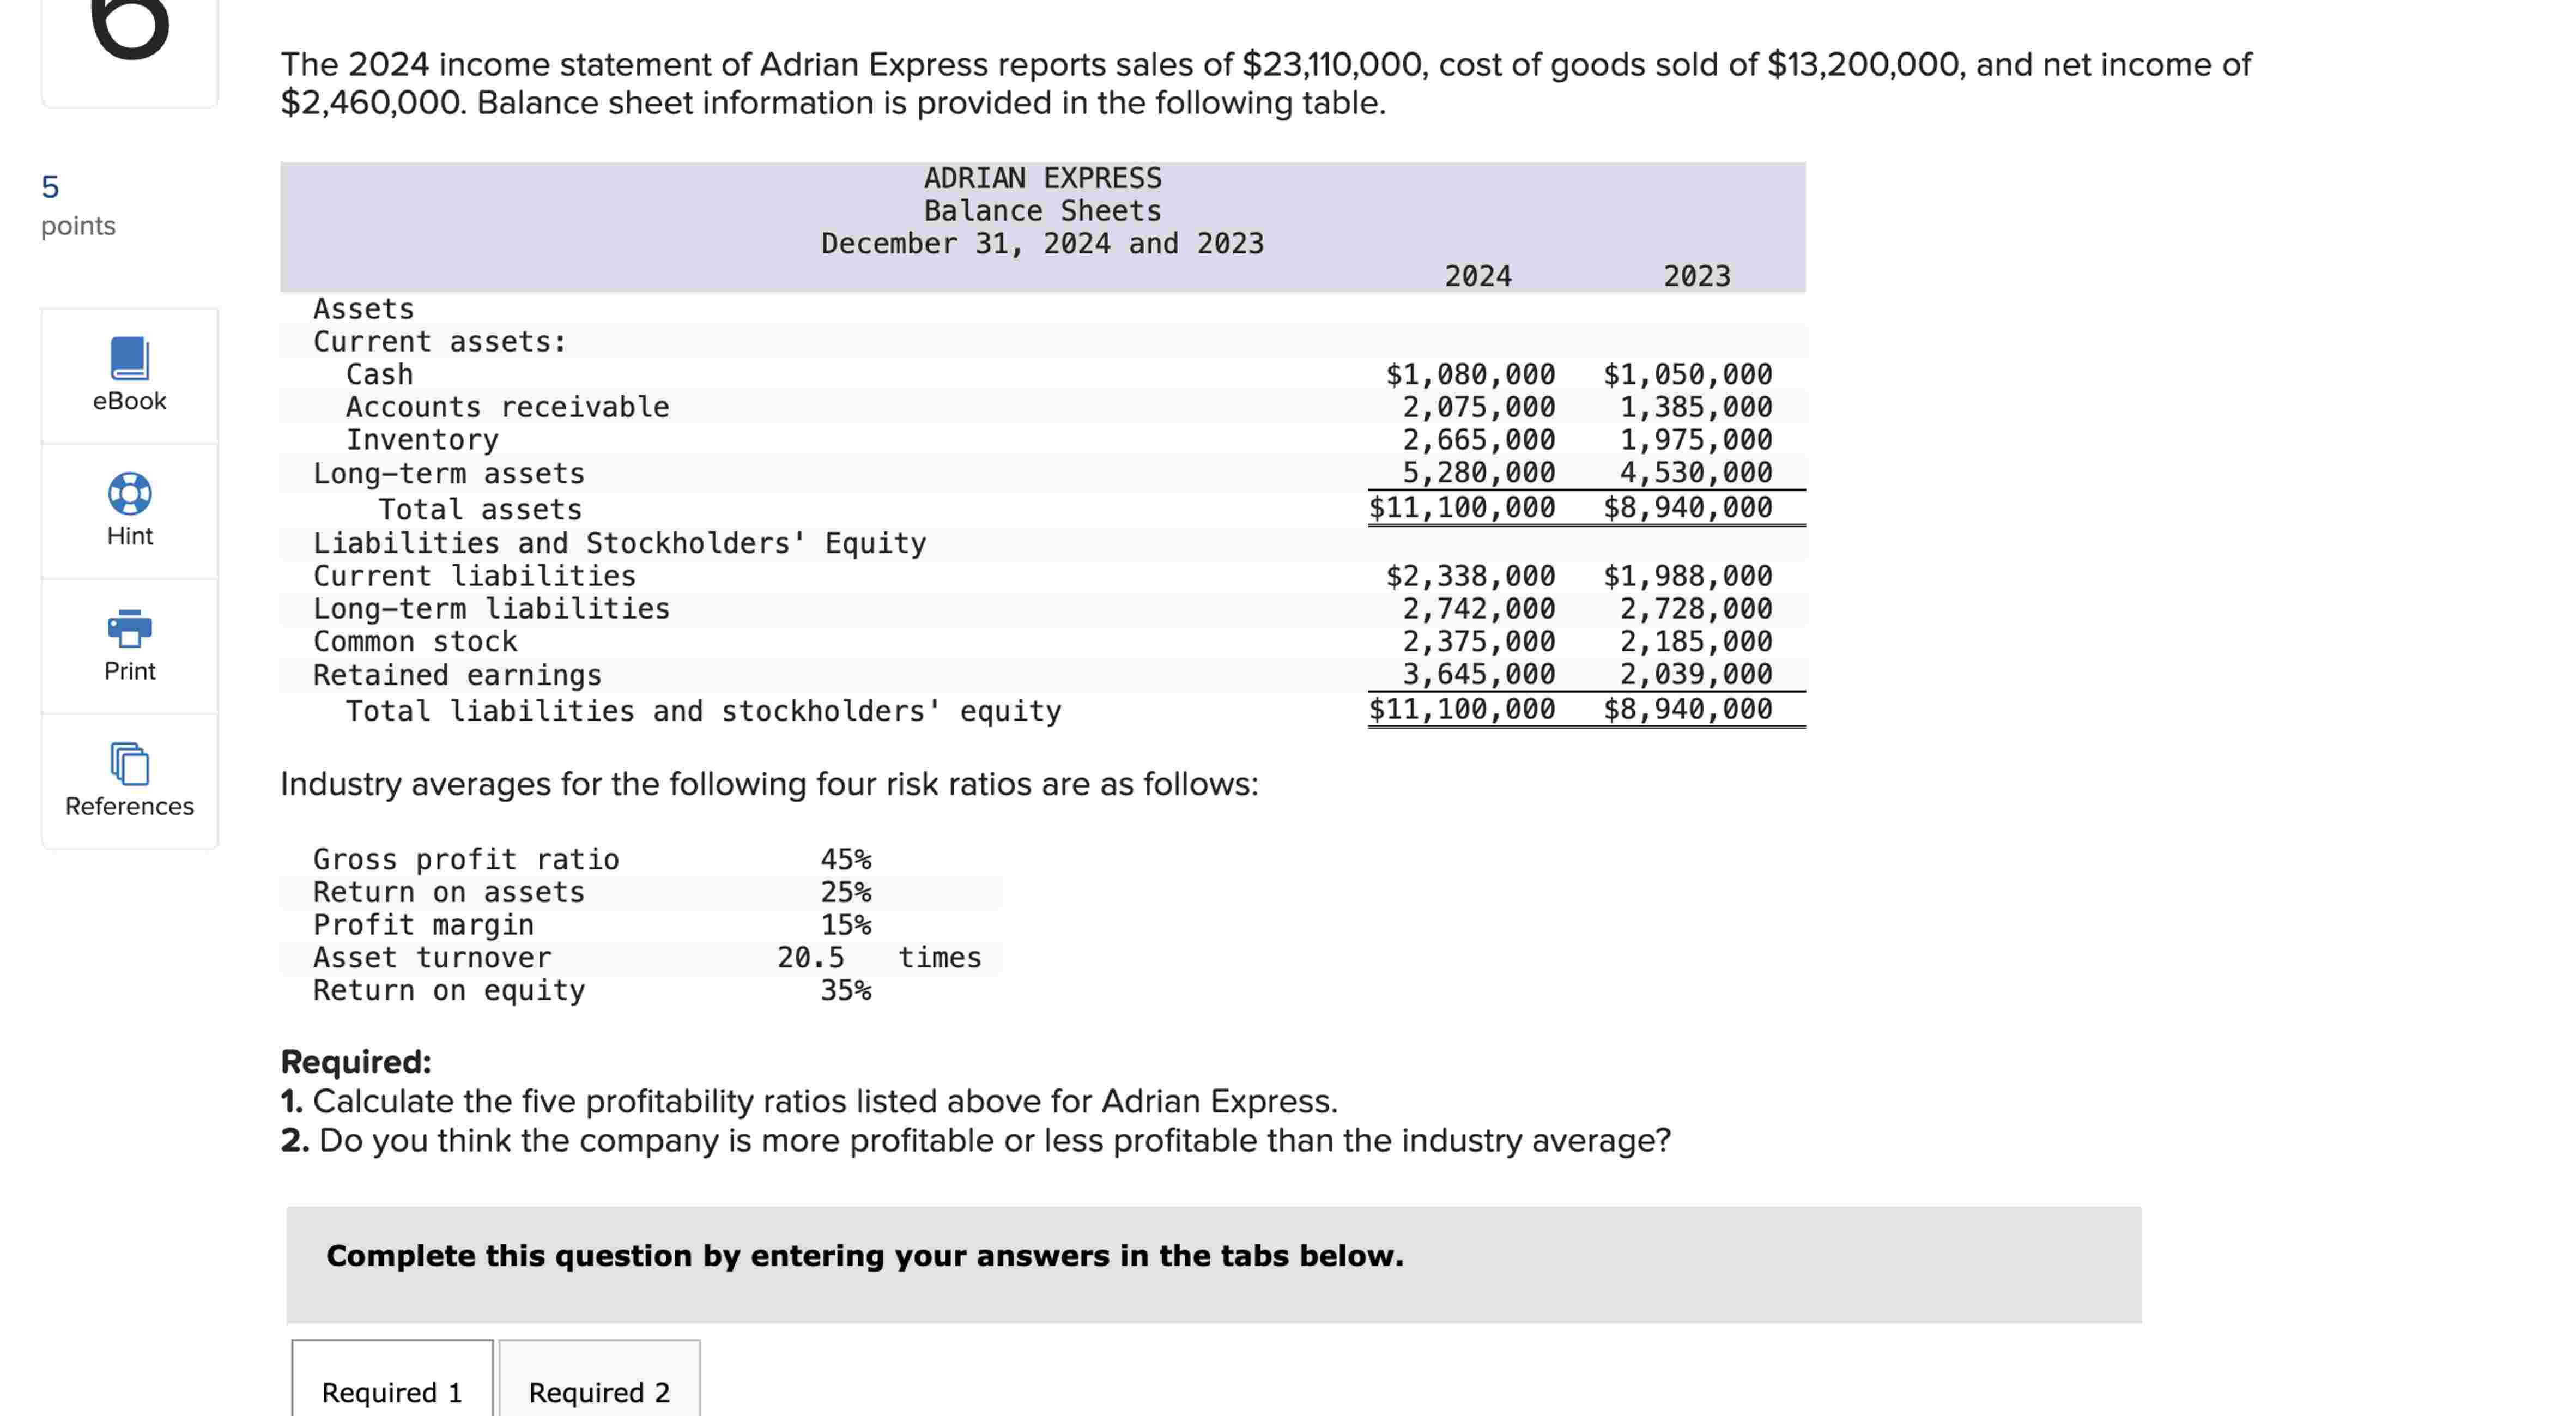
Task: Click the References label
Action: [130, 806]
